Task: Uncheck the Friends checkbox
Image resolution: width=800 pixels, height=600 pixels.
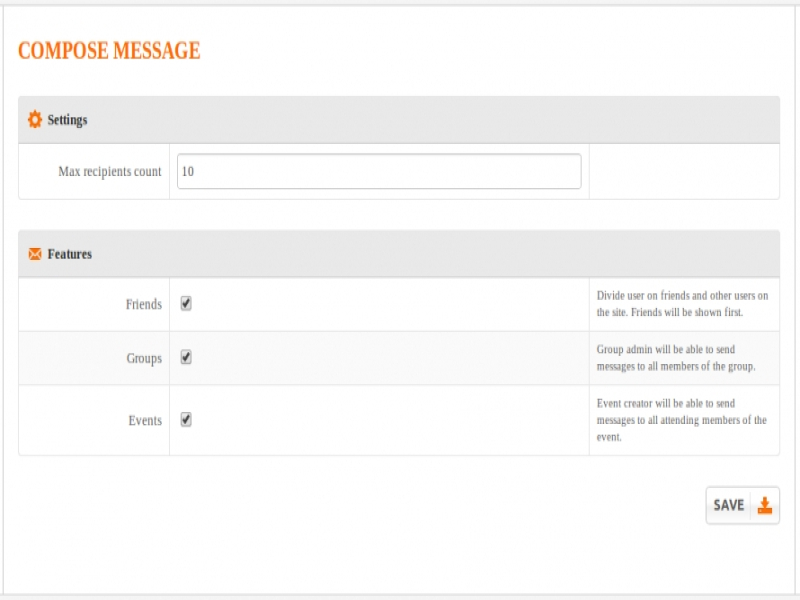Action: pyautogui.click(x=186, y=304)
